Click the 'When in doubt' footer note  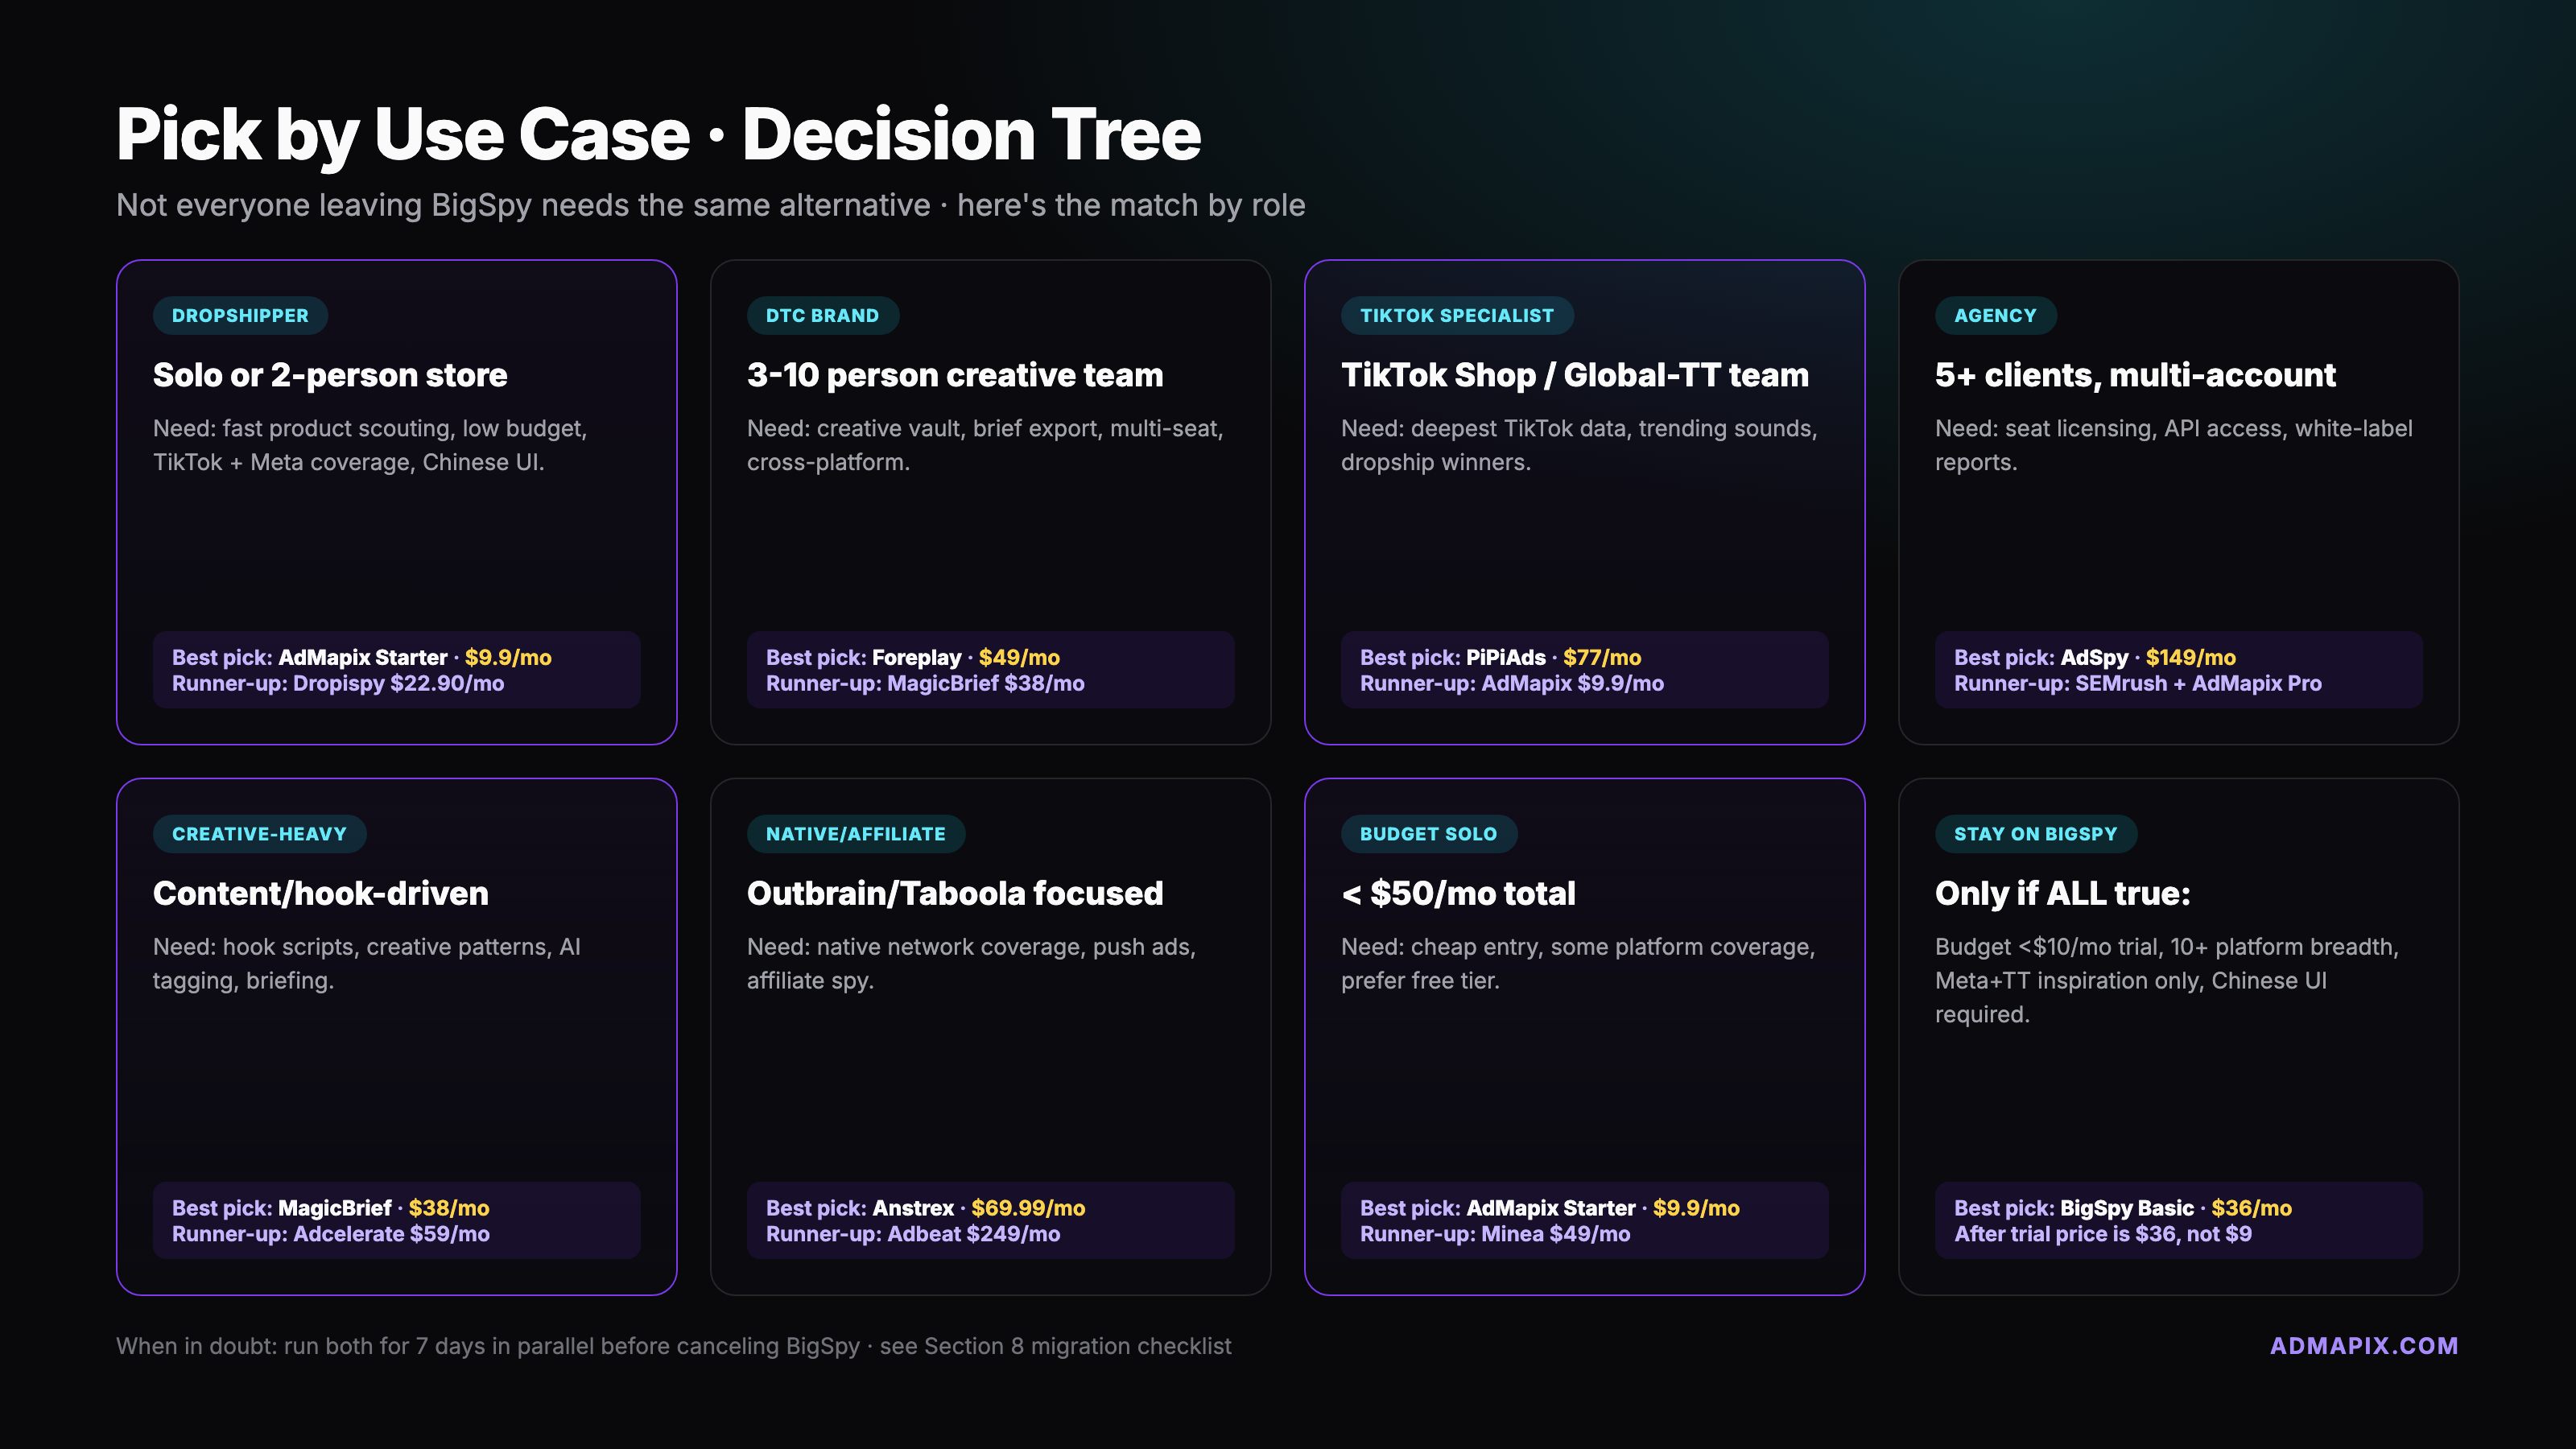pos(673,1346)
